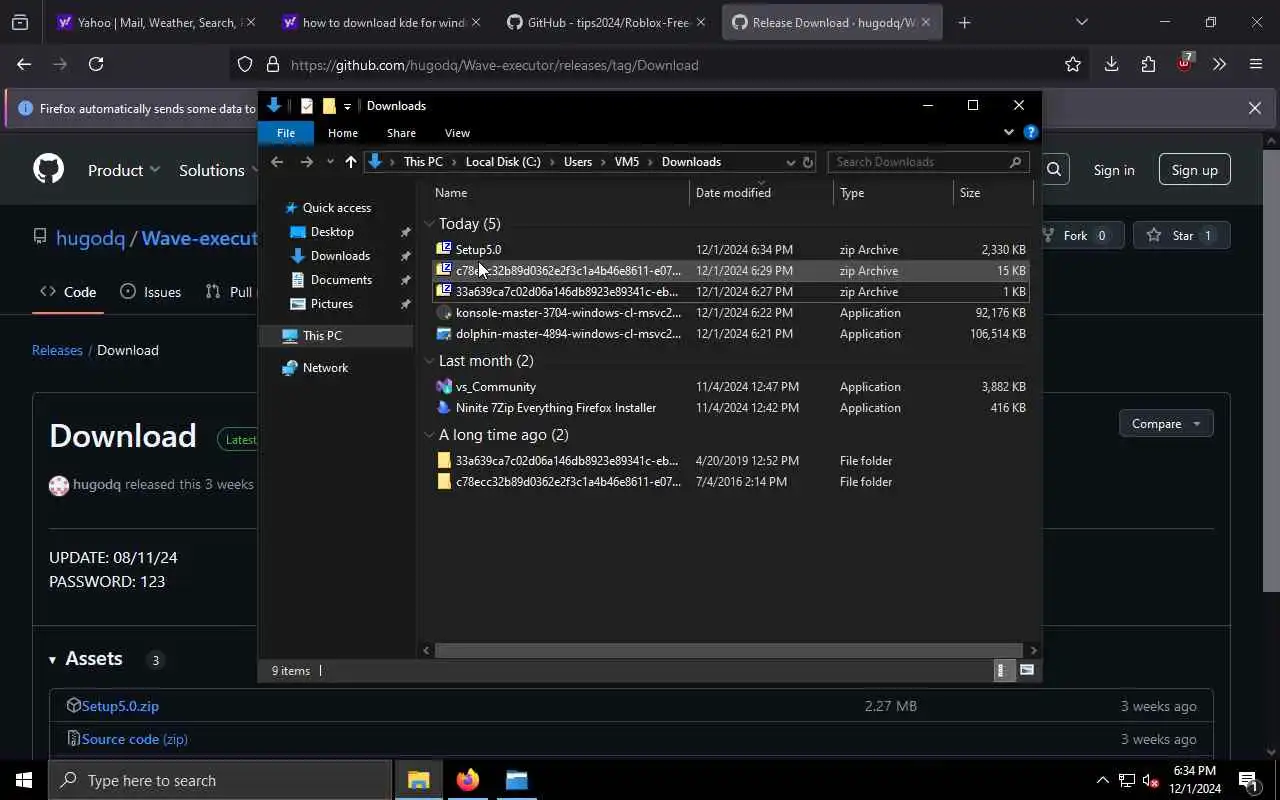Open Firefox hamburger application menu
The image size is (1280, 800).
click(x=1256, y=64)
